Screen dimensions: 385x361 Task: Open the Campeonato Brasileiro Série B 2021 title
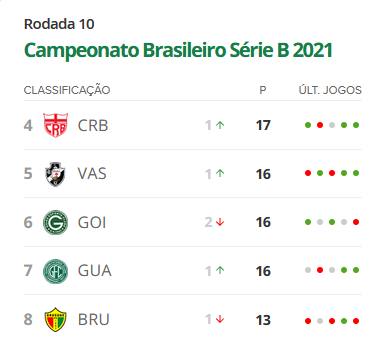coord(178,50)
